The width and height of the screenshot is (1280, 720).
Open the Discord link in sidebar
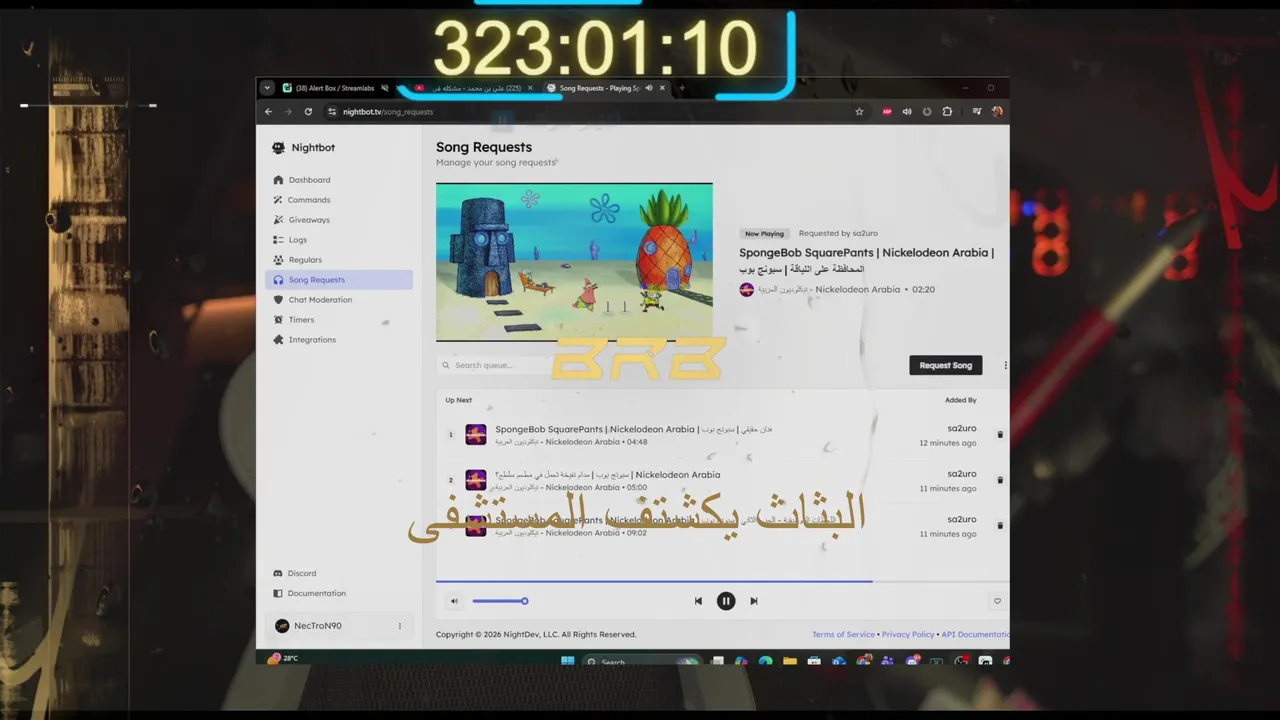(x=339, y=573)
